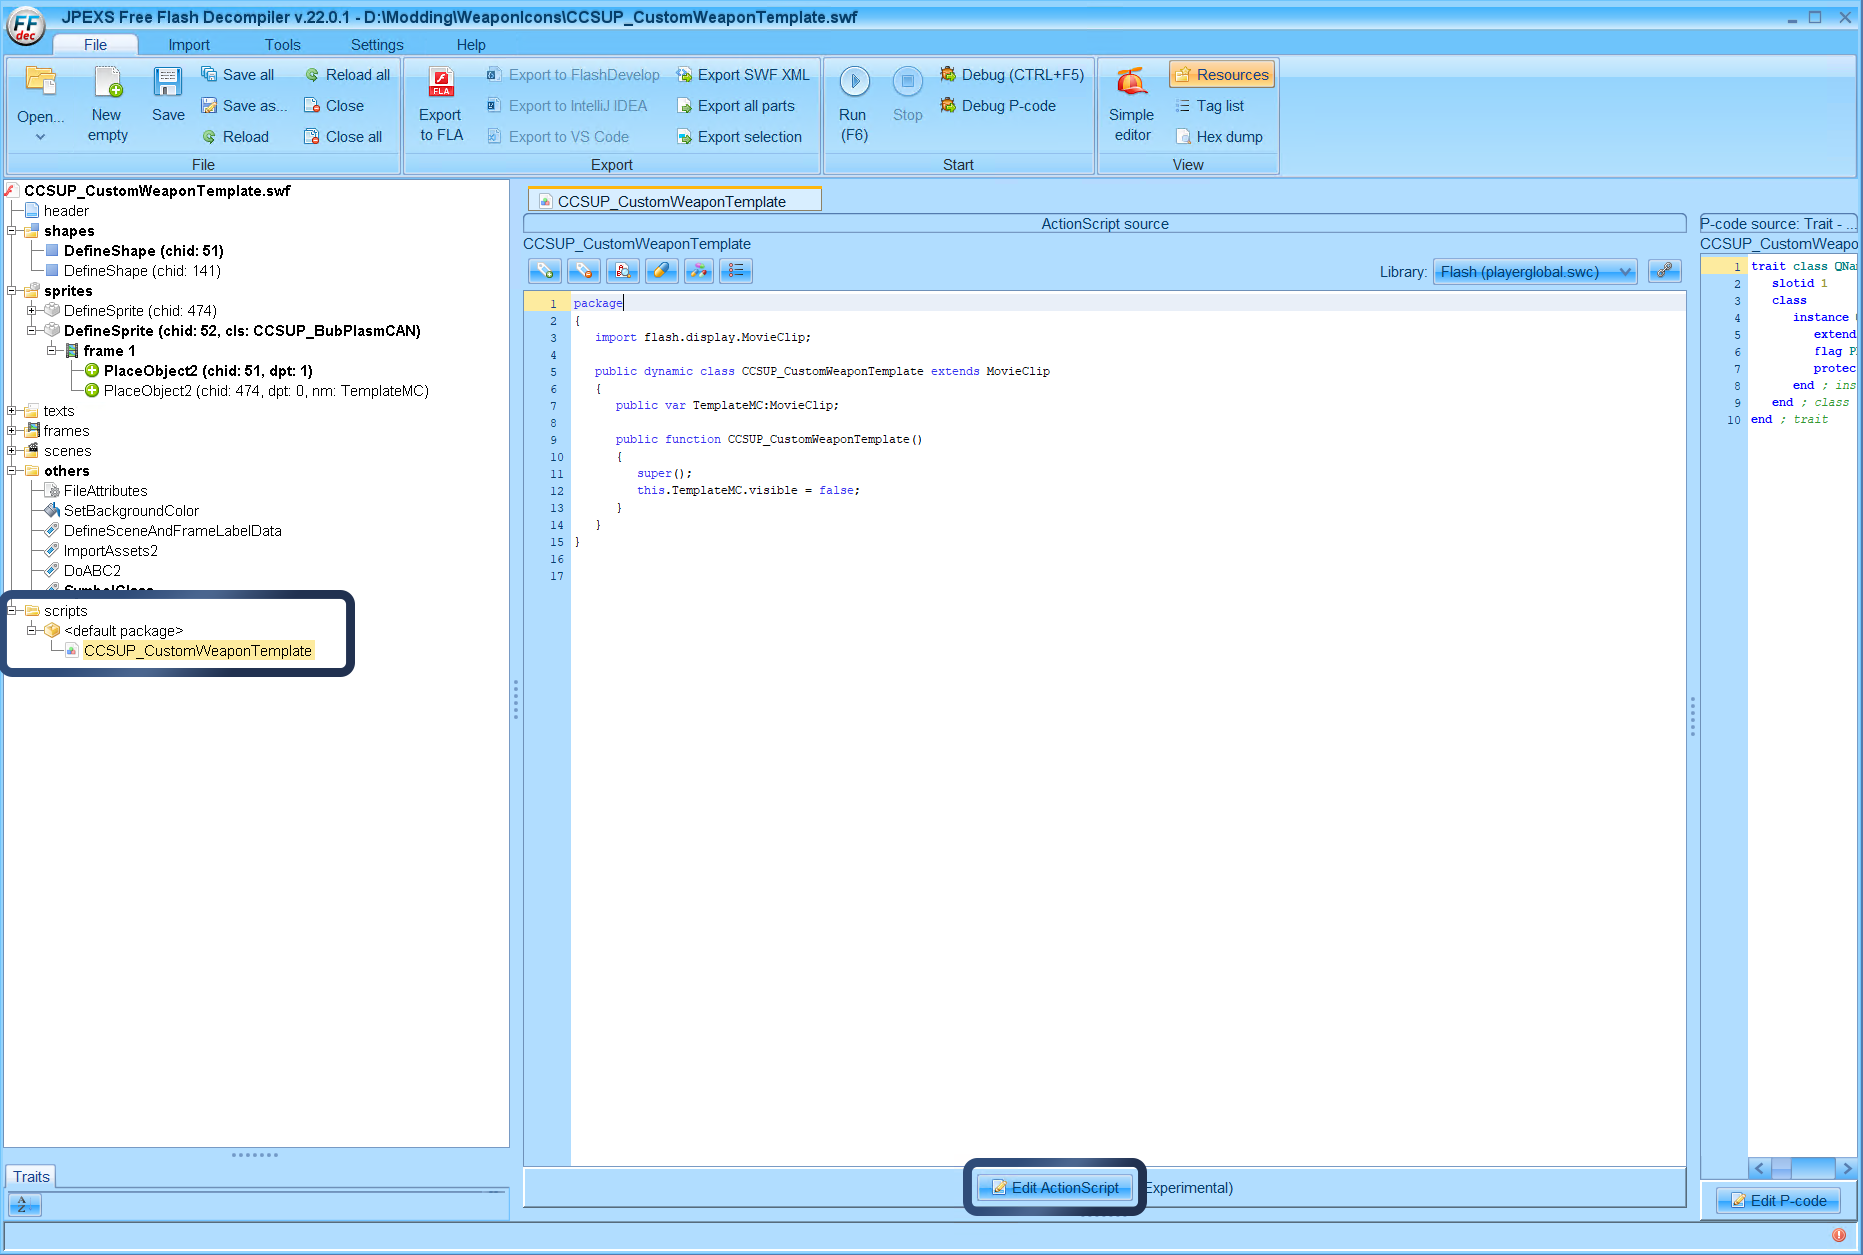Select the DoABC2 item in the tree
Screen dimensions: 1863x1255
[x=93, y=570]
